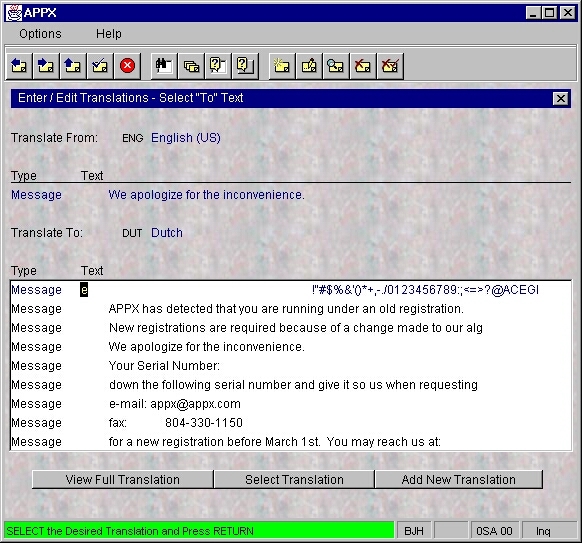Click the magnifier inquire folder icon
582x543 pixels.
click(x=336, y=66)
